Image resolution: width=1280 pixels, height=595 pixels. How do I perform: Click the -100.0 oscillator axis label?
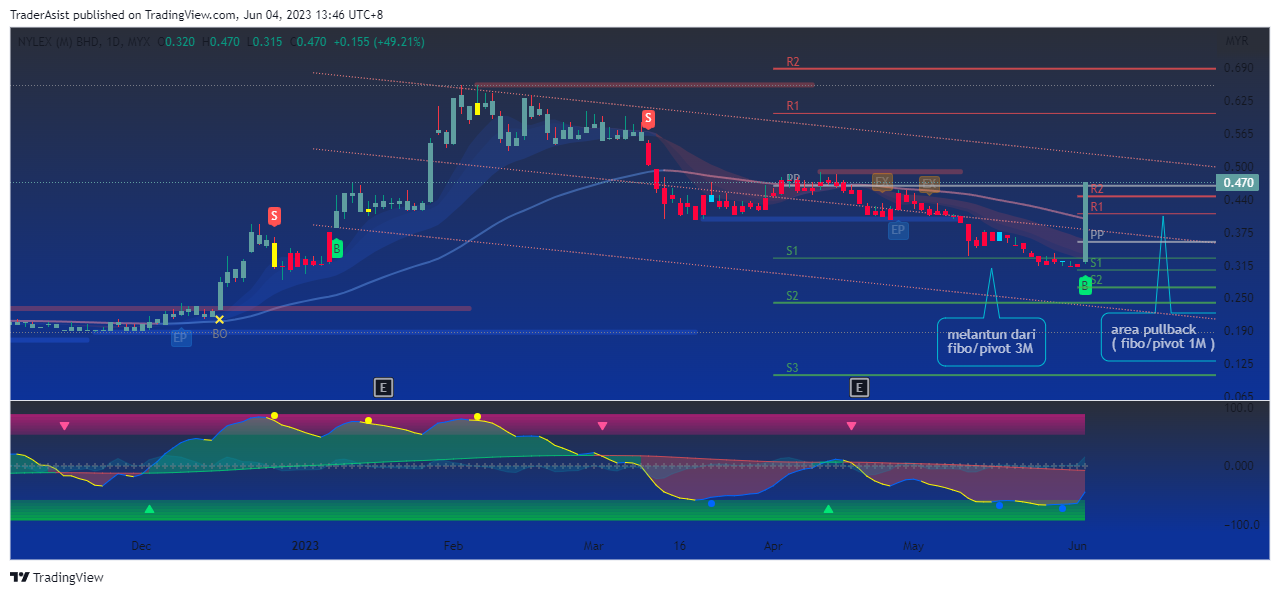coord(1240,525)
